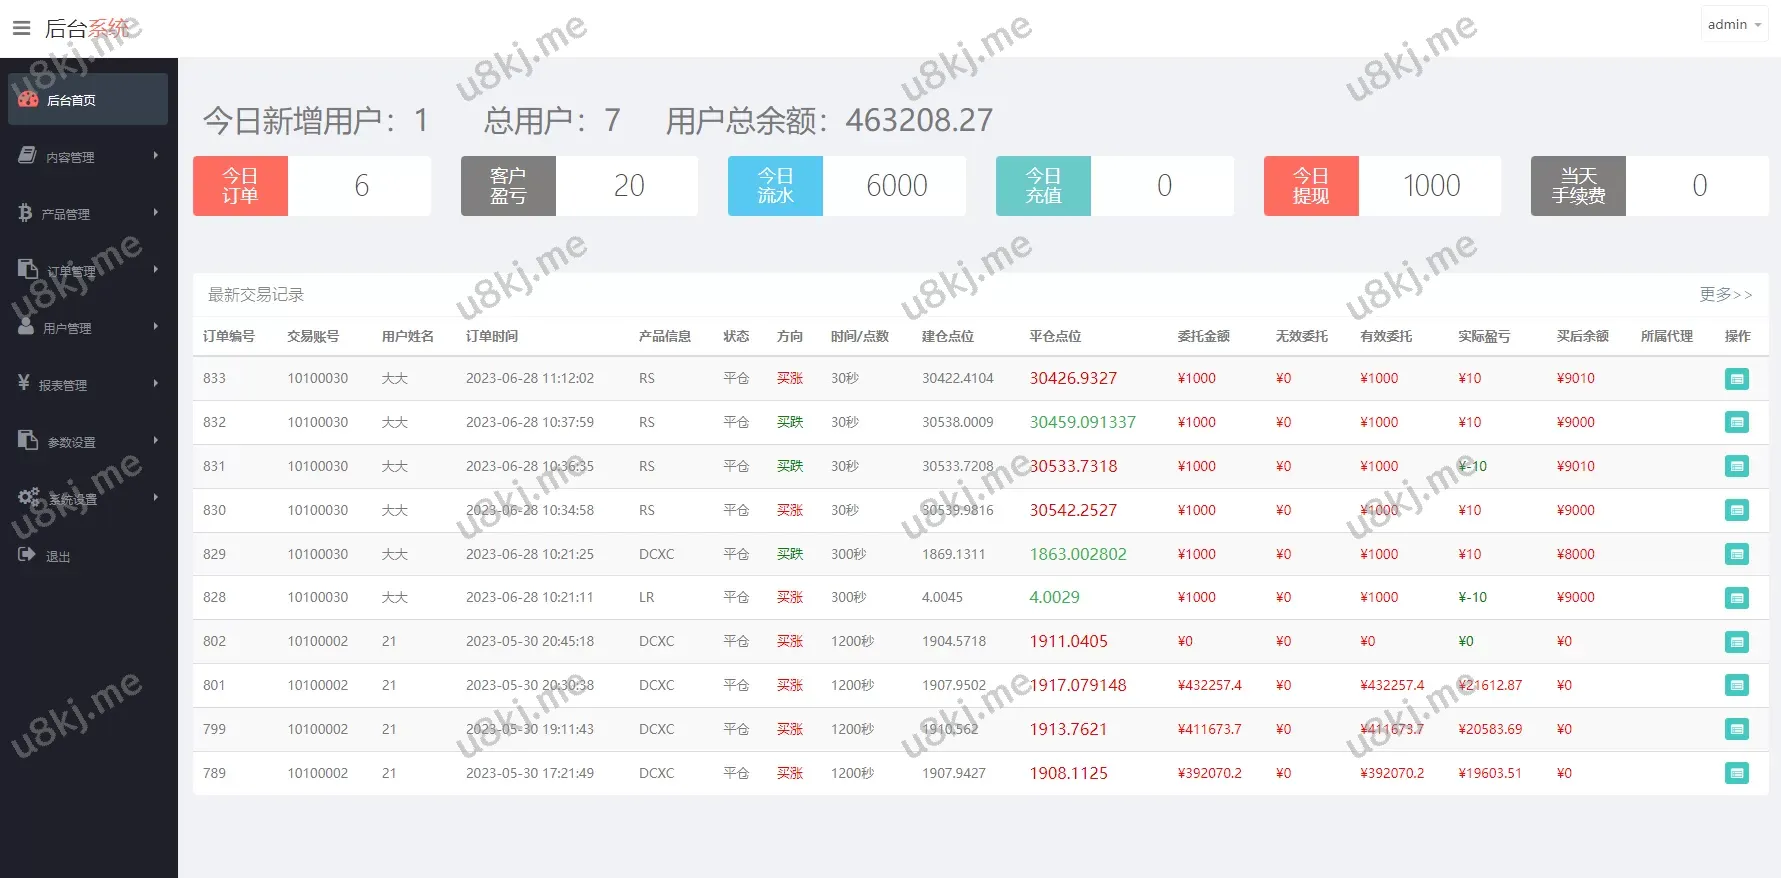This screenshot has width=1781, height=878.
Task: View order 789 using its action icon
Action: (1737, 773)
